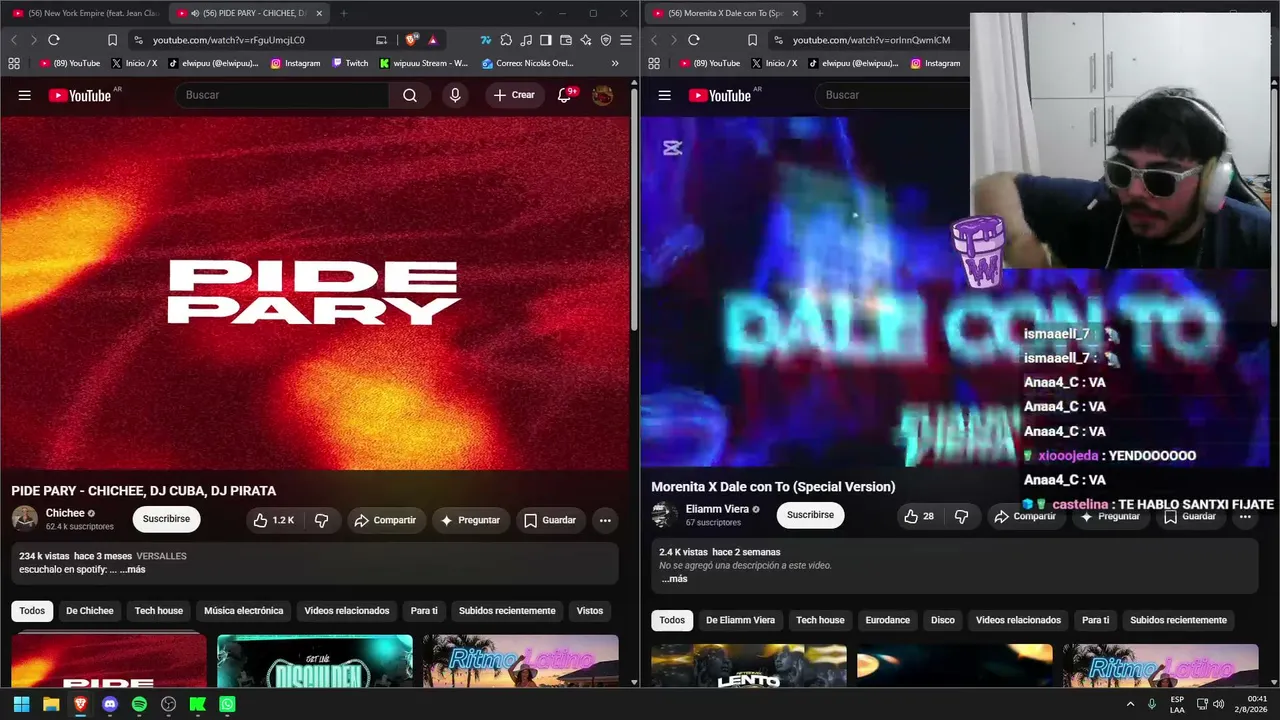
Task: Dislike the PIDE PARY video
Action: coord(322,520)
